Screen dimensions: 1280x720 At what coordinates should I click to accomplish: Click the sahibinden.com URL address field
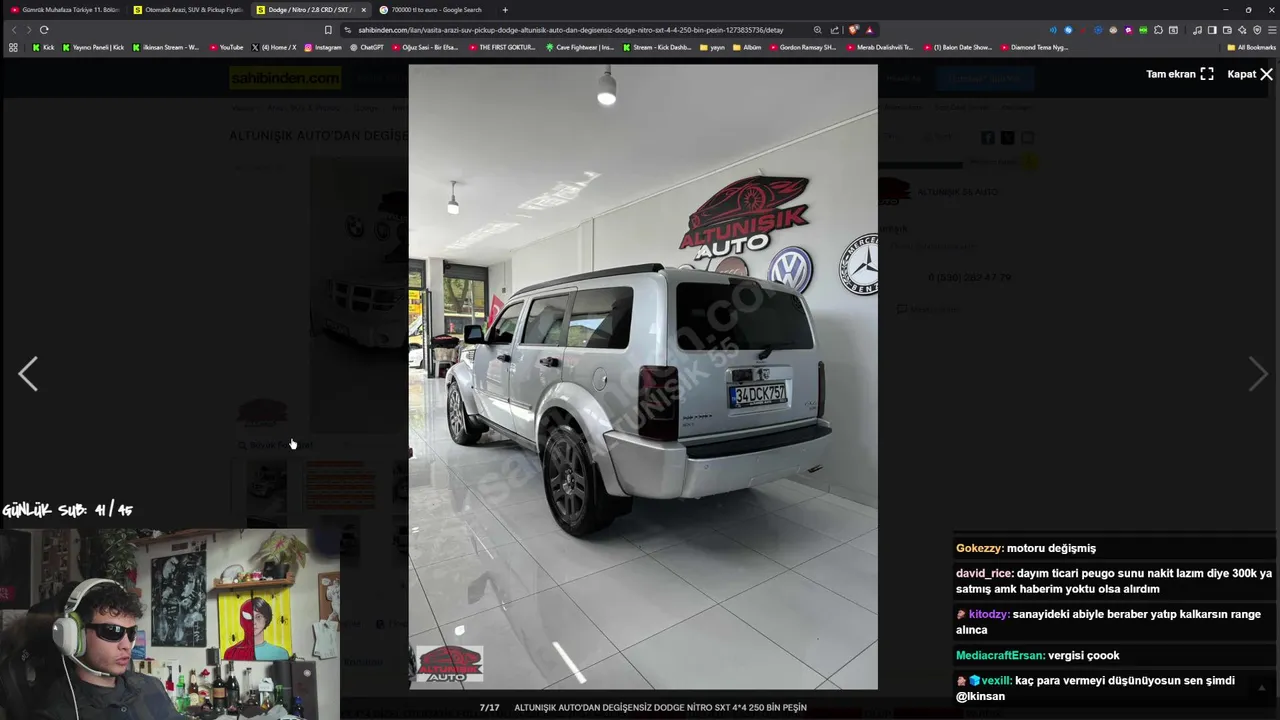570,30
